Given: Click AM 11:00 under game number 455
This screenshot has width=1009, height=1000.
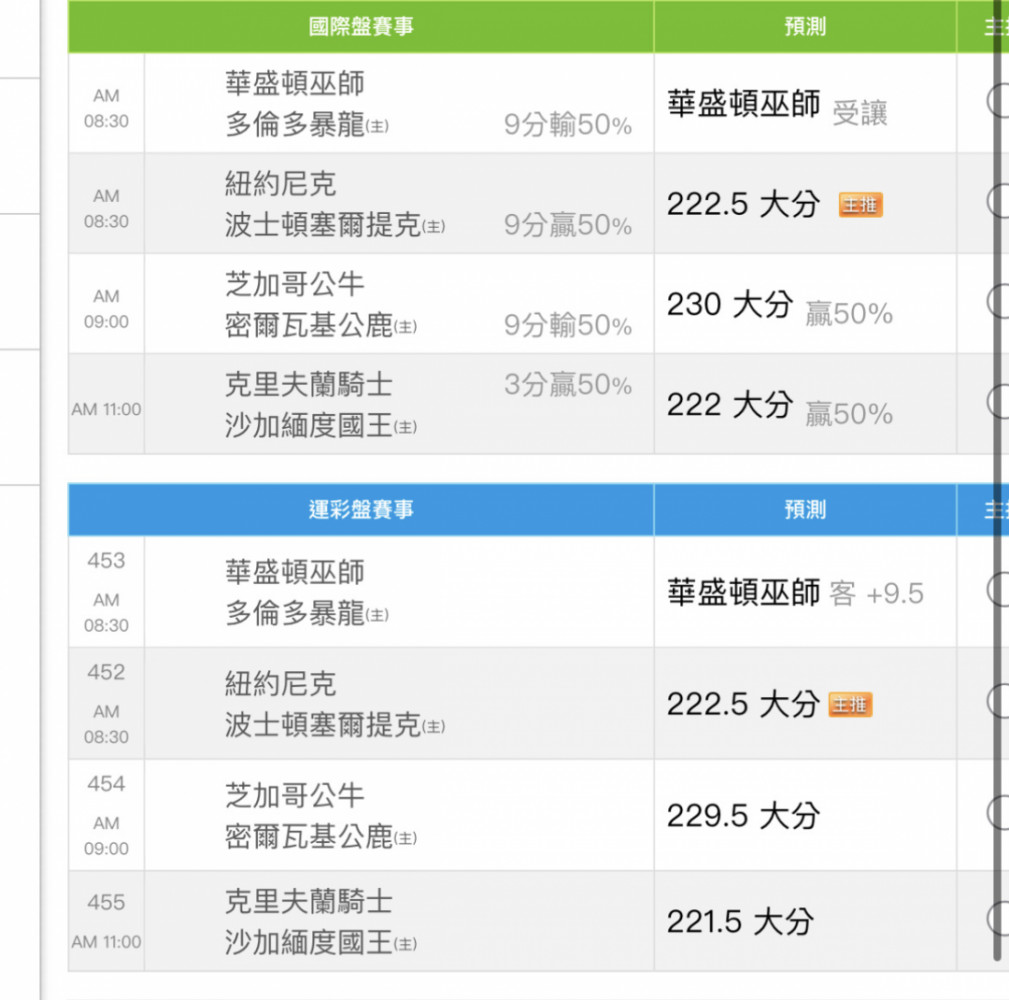Looking at the screenshot, I should [x=106, y=942].
